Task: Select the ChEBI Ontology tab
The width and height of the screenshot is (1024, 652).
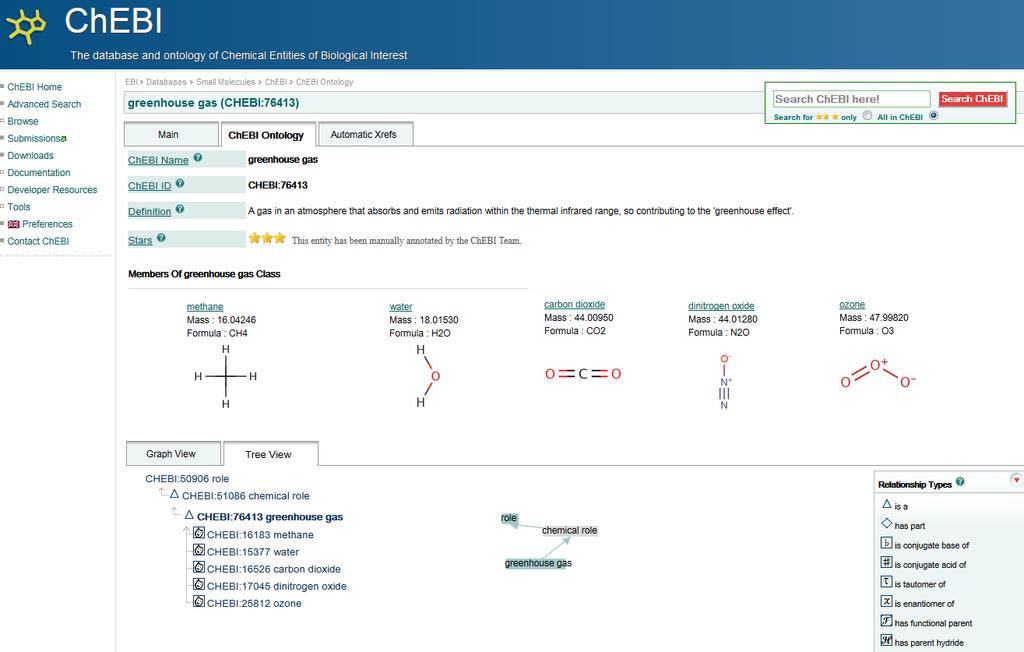Action: (266, 135)
